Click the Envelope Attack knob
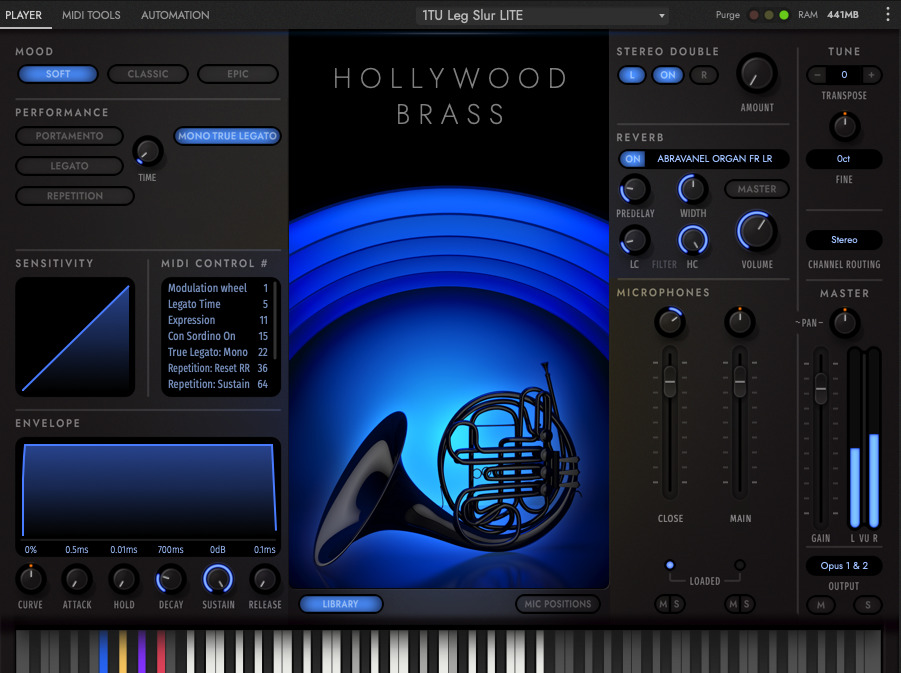This screenshot has height=673, width=901. point(77,579)
